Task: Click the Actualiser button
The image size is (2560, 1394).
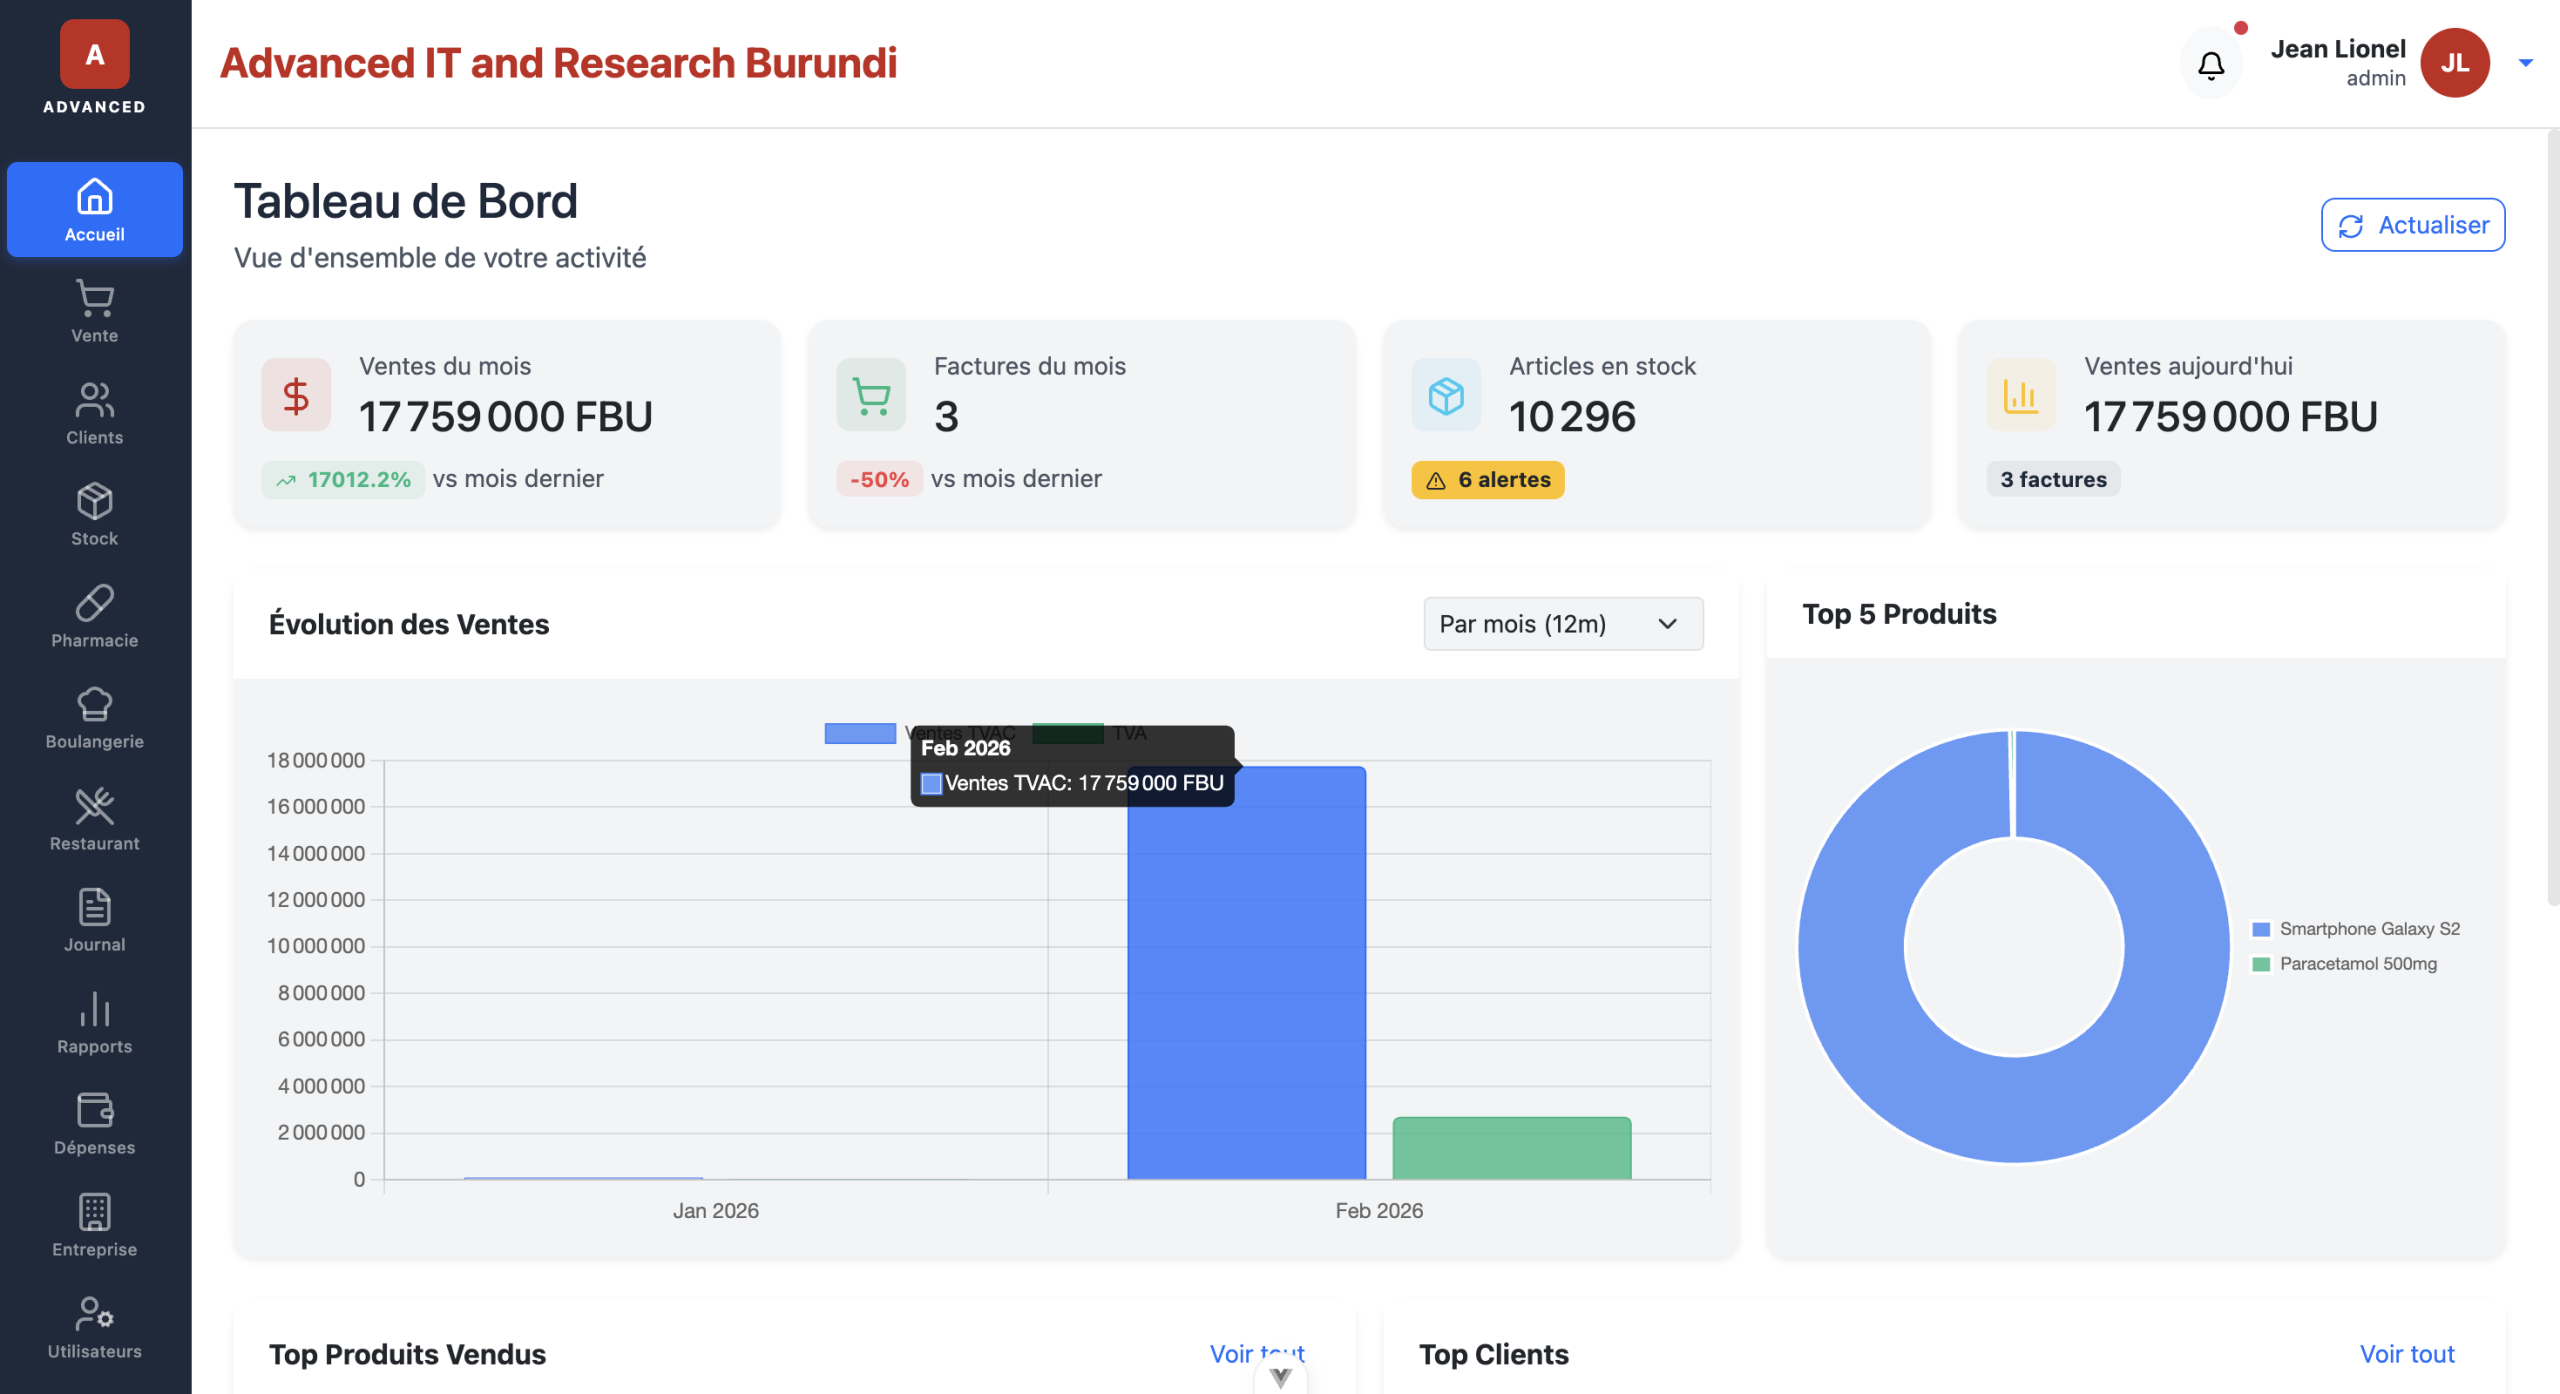Action: [2412, 225]
